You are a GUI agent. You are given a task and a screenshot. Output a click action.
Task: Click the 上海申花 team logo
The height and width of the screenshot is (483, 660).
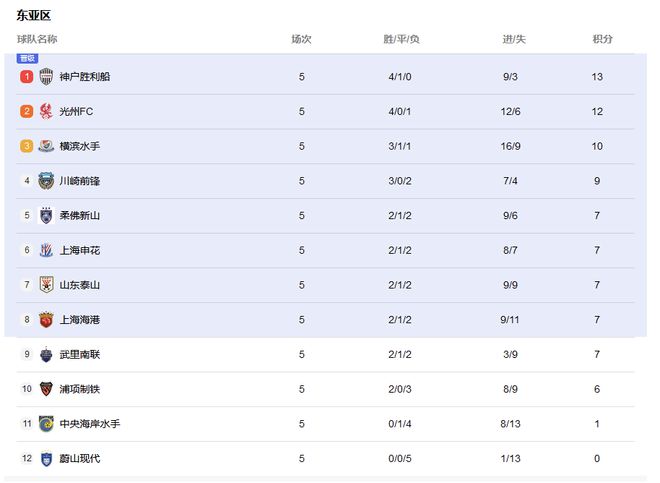pyautogui.click(x=46, y=250)
